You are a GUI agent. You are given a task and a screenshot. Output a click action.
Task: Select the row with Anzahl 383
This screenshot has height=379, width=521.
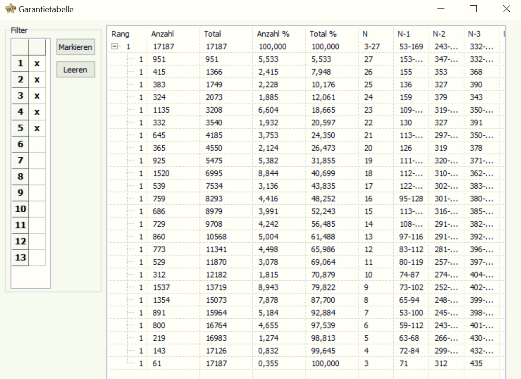point(305,85)
